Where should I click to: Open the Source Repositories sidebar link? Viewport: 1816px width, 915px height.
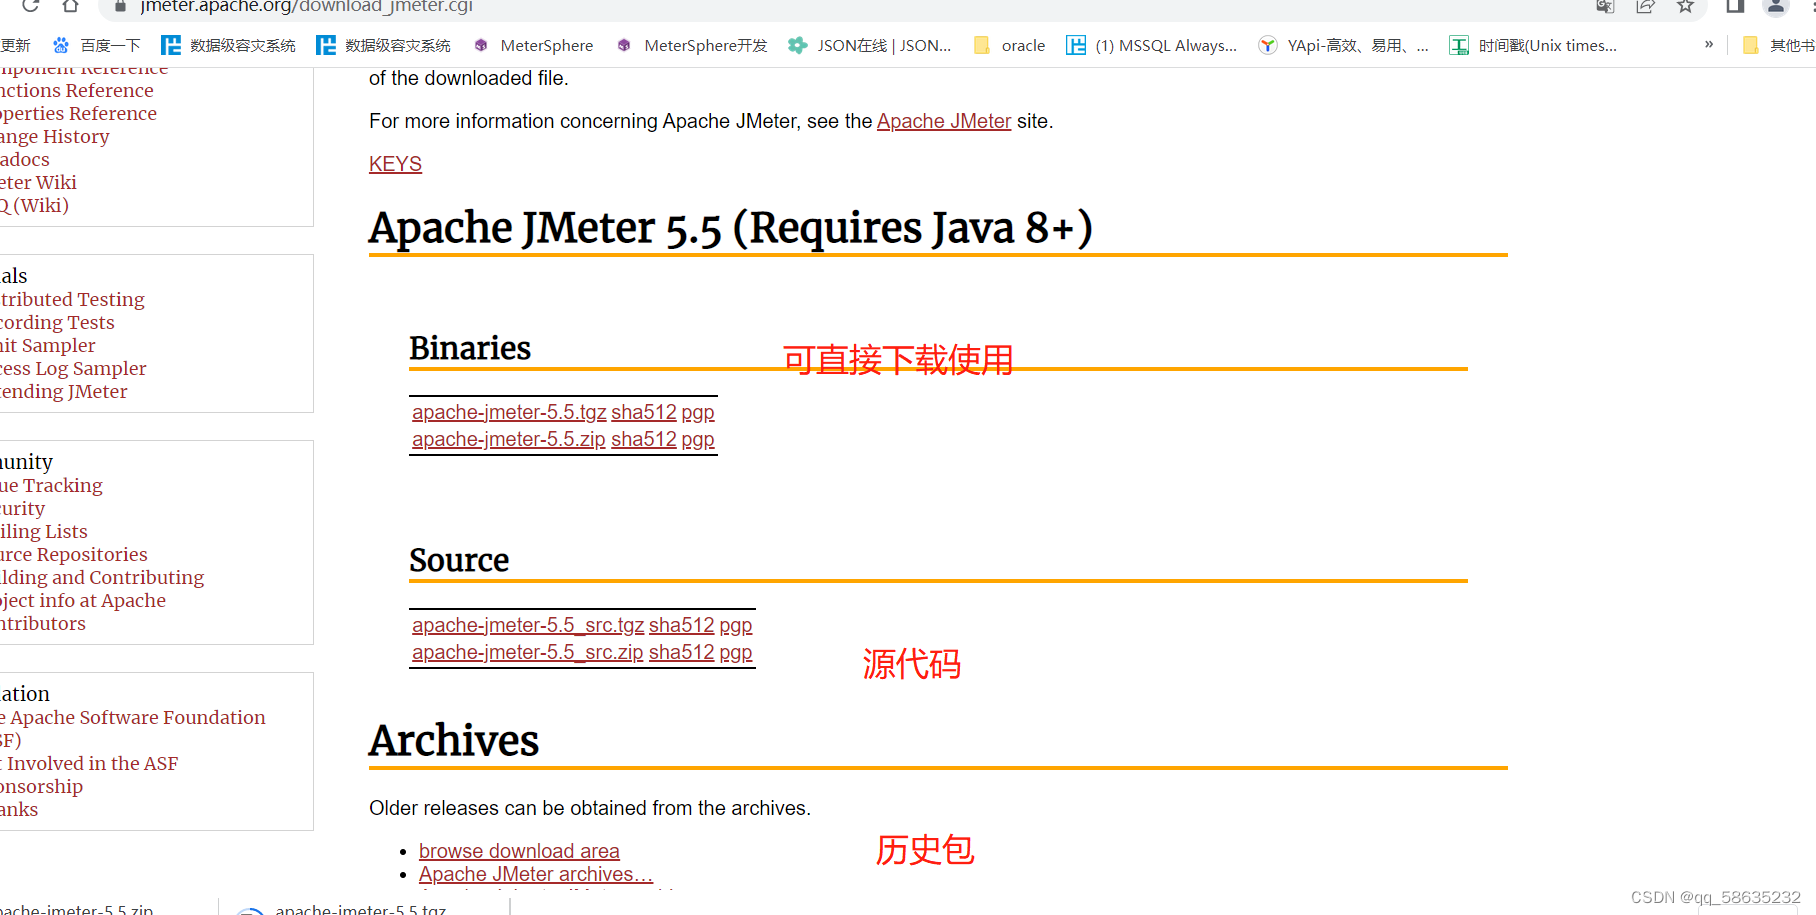(74, 555)
